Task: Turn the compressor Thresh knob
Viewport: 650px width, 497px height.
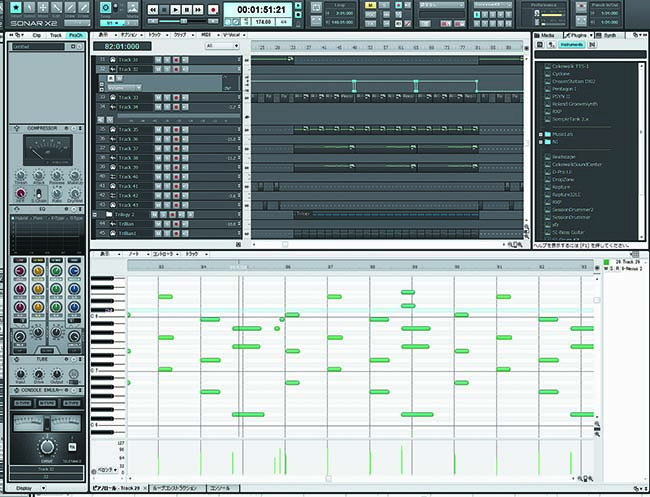Action: 21,175
